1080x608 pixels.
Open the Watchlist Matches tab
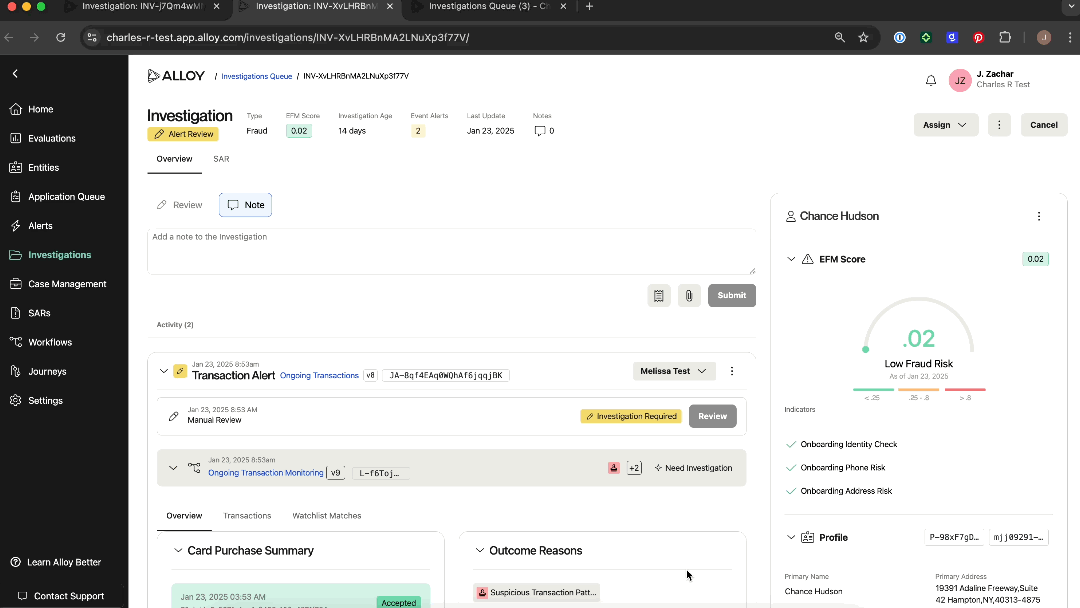(326, 516)
